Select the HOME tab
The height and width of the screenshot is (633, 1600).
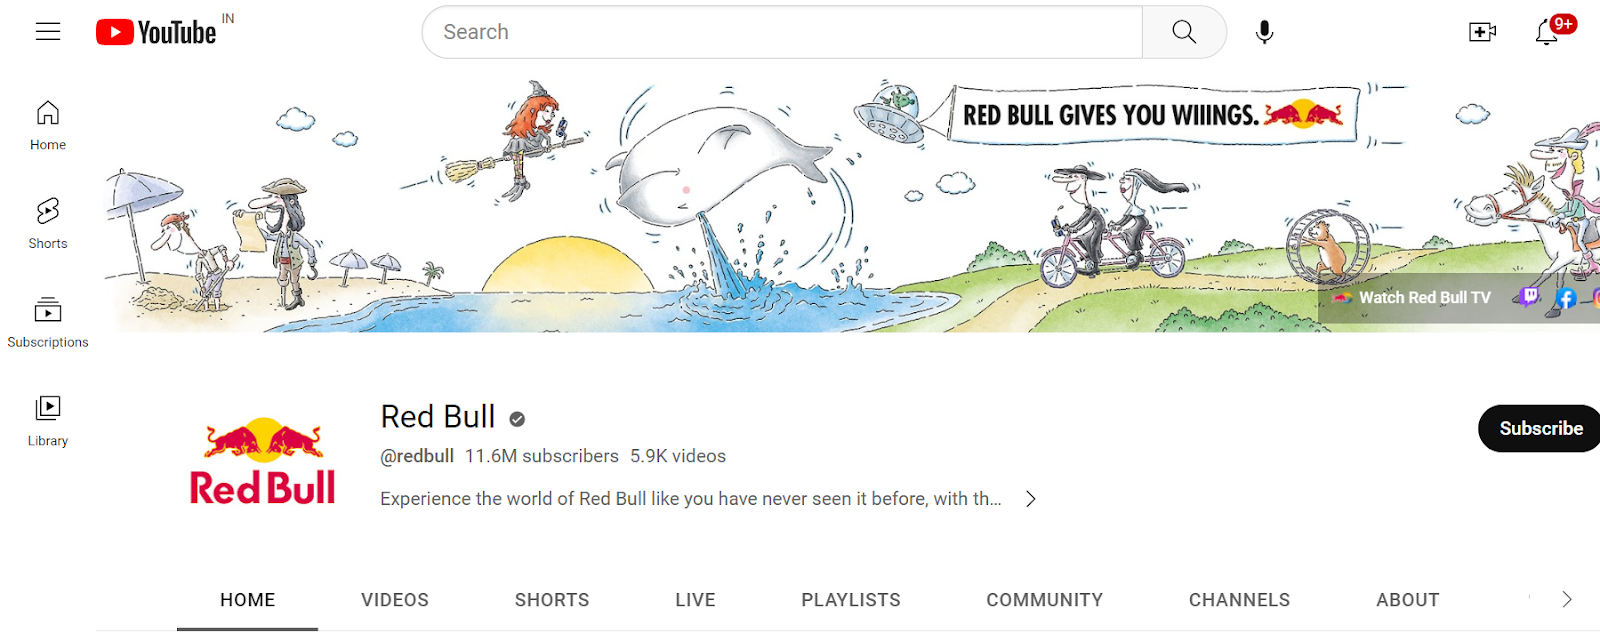[x=248, y=600]
